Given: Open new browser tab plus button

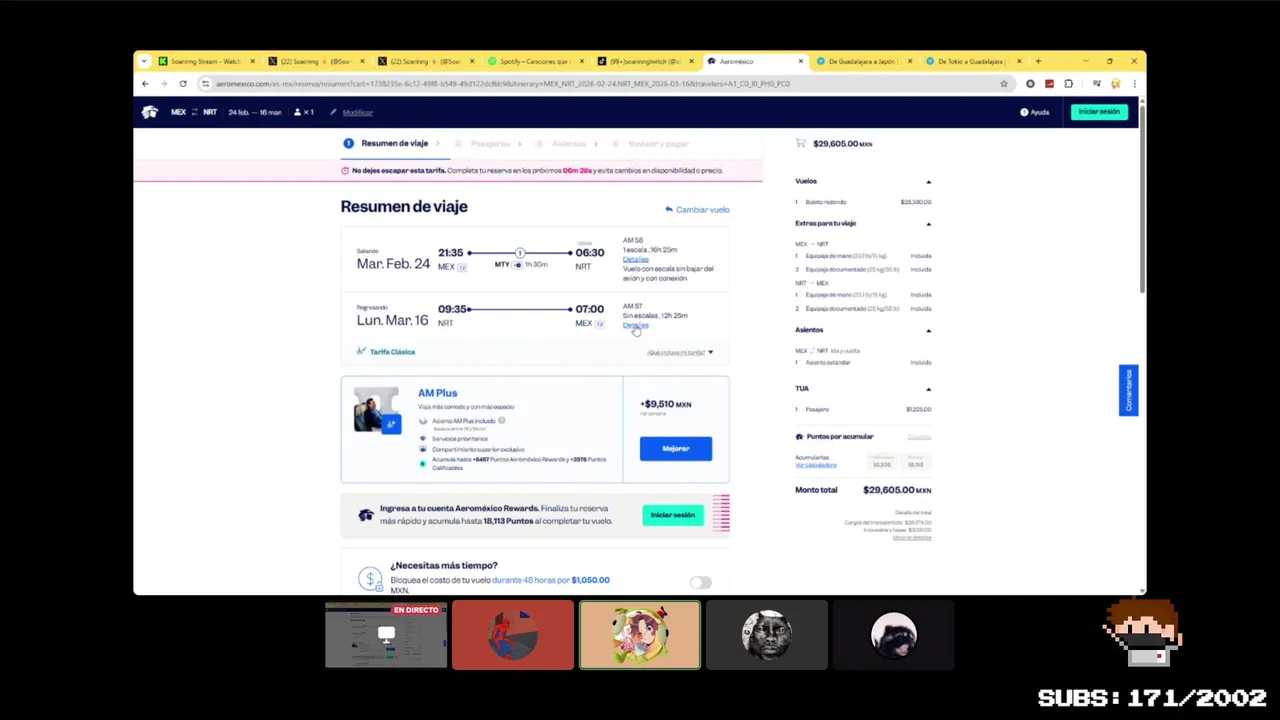Looking at the screenshot, I should [1038, 61].
